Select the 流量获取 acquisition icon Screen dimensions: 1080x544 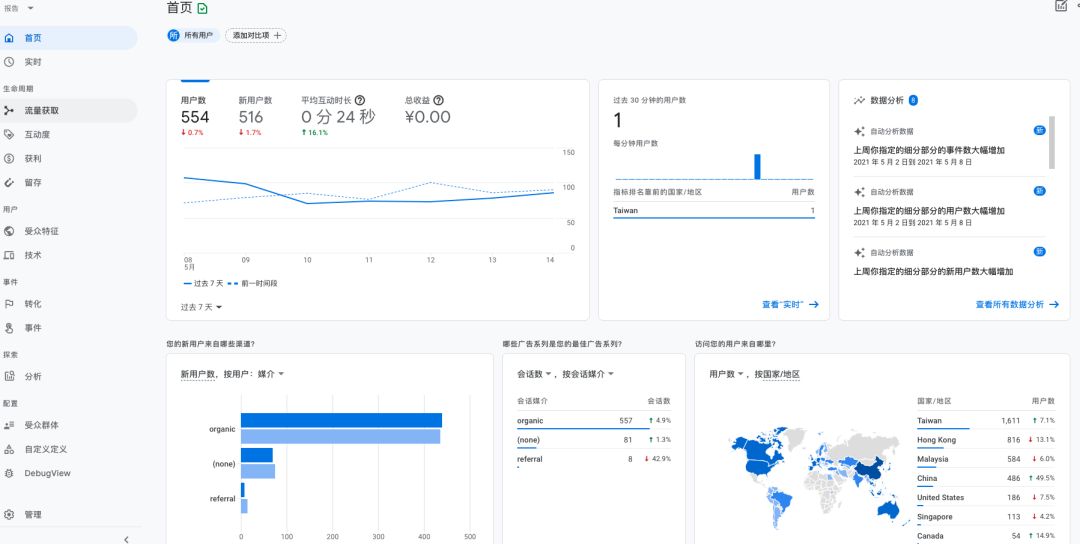[9, 110]
